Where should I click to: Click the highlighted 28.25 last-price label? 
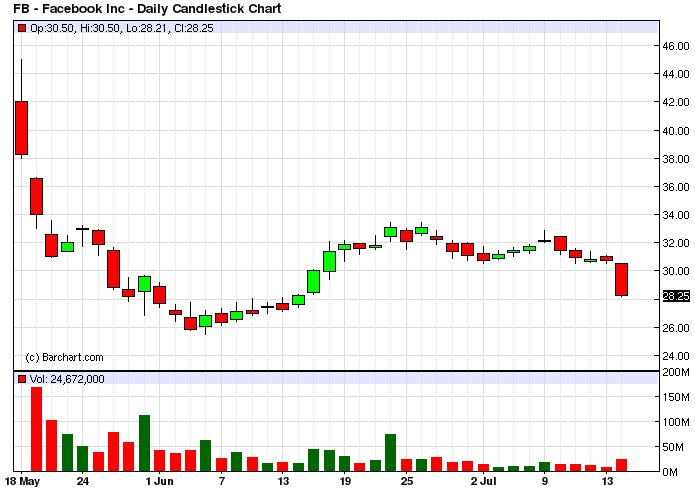[676, 296]
